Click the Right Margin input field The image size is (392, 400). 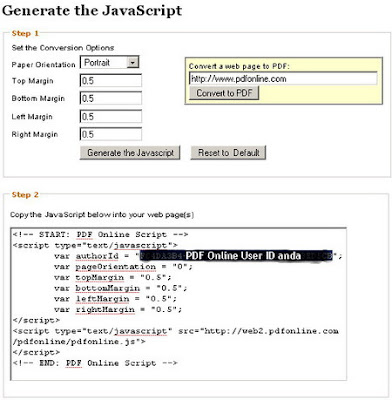tap(111, 134)
